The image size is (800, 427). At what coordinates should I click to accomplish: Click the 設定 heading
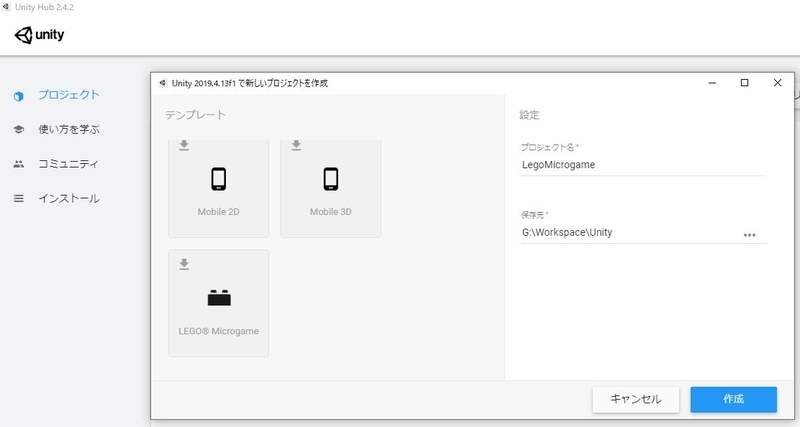pyautogui.click(x=529, y=115)
